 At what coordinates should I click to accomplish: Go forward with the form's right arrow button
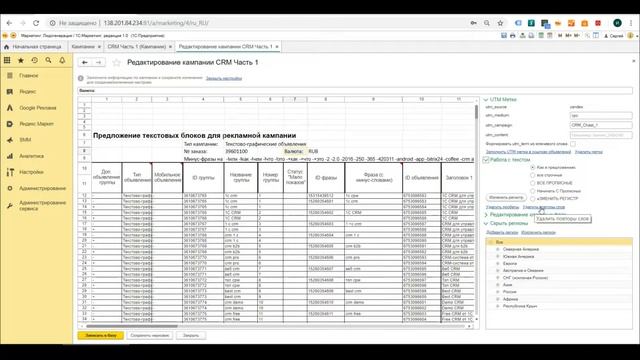point(98,62)
